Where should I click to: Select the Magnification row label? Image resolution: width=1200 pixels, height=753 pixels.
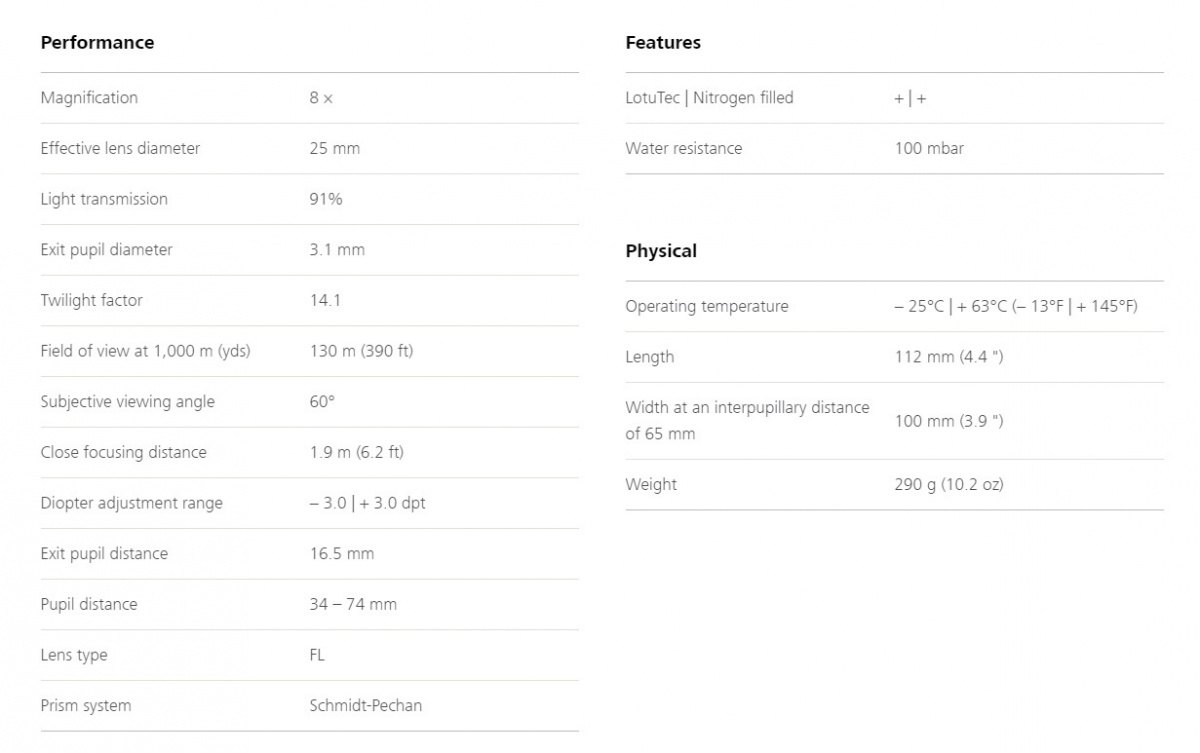click(89, 98)
